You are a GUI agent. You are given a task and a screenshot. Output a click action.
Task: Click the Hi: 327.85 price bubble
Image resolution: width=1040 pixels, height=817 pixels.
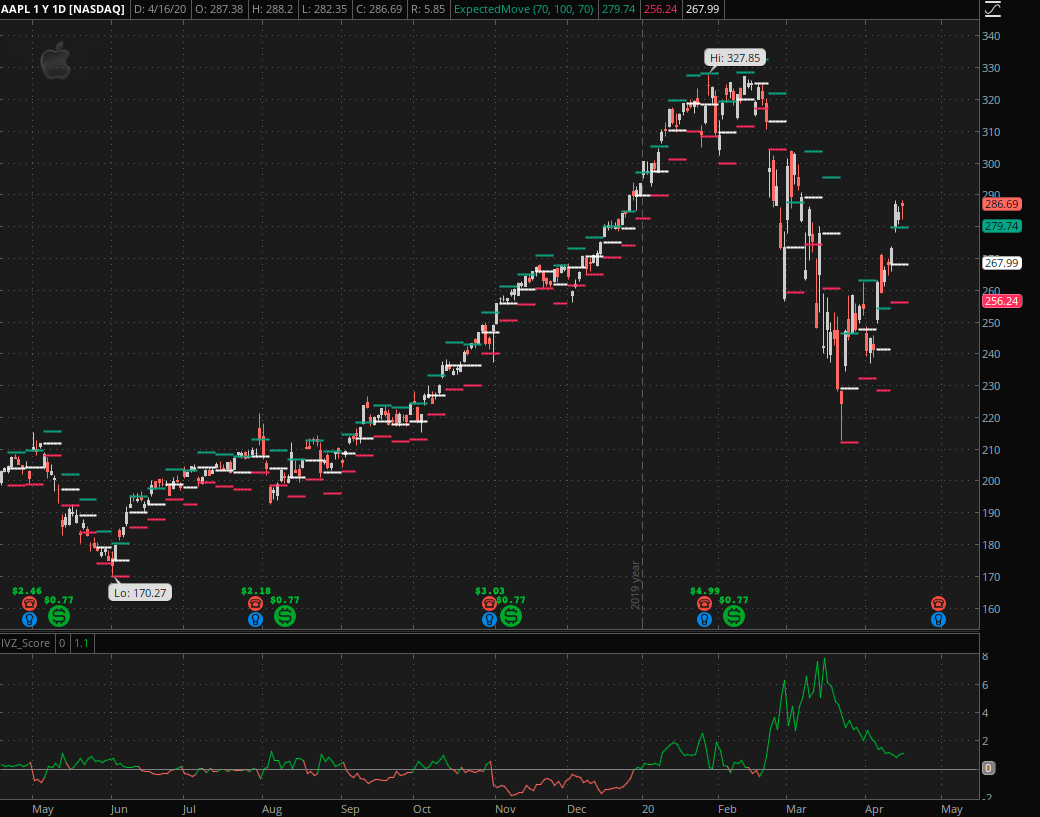(735, 58)
